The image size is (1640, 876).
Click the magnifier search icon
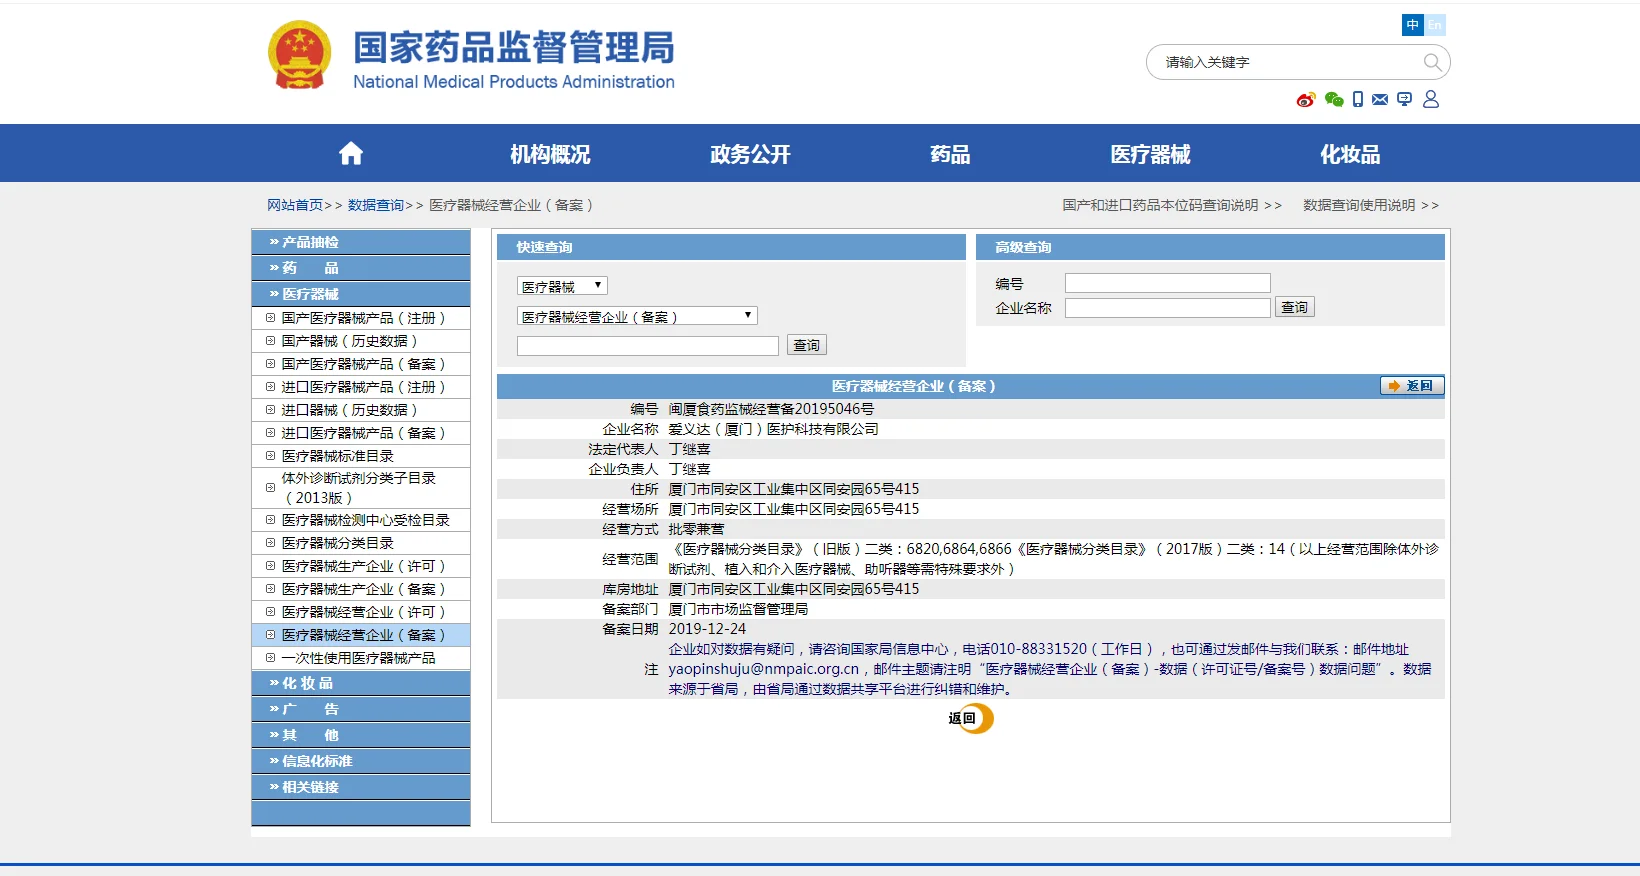1432,62
